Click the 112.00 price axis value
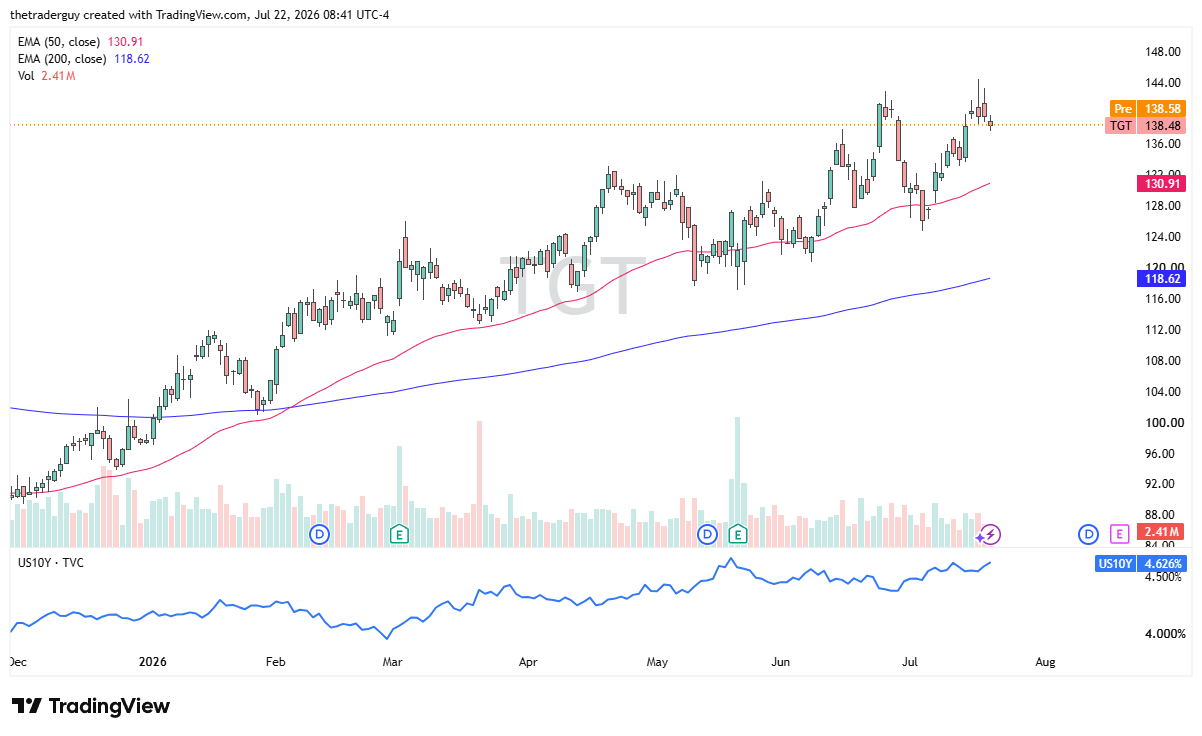This screenshot has width=1202, height=736. [1164, 330]
